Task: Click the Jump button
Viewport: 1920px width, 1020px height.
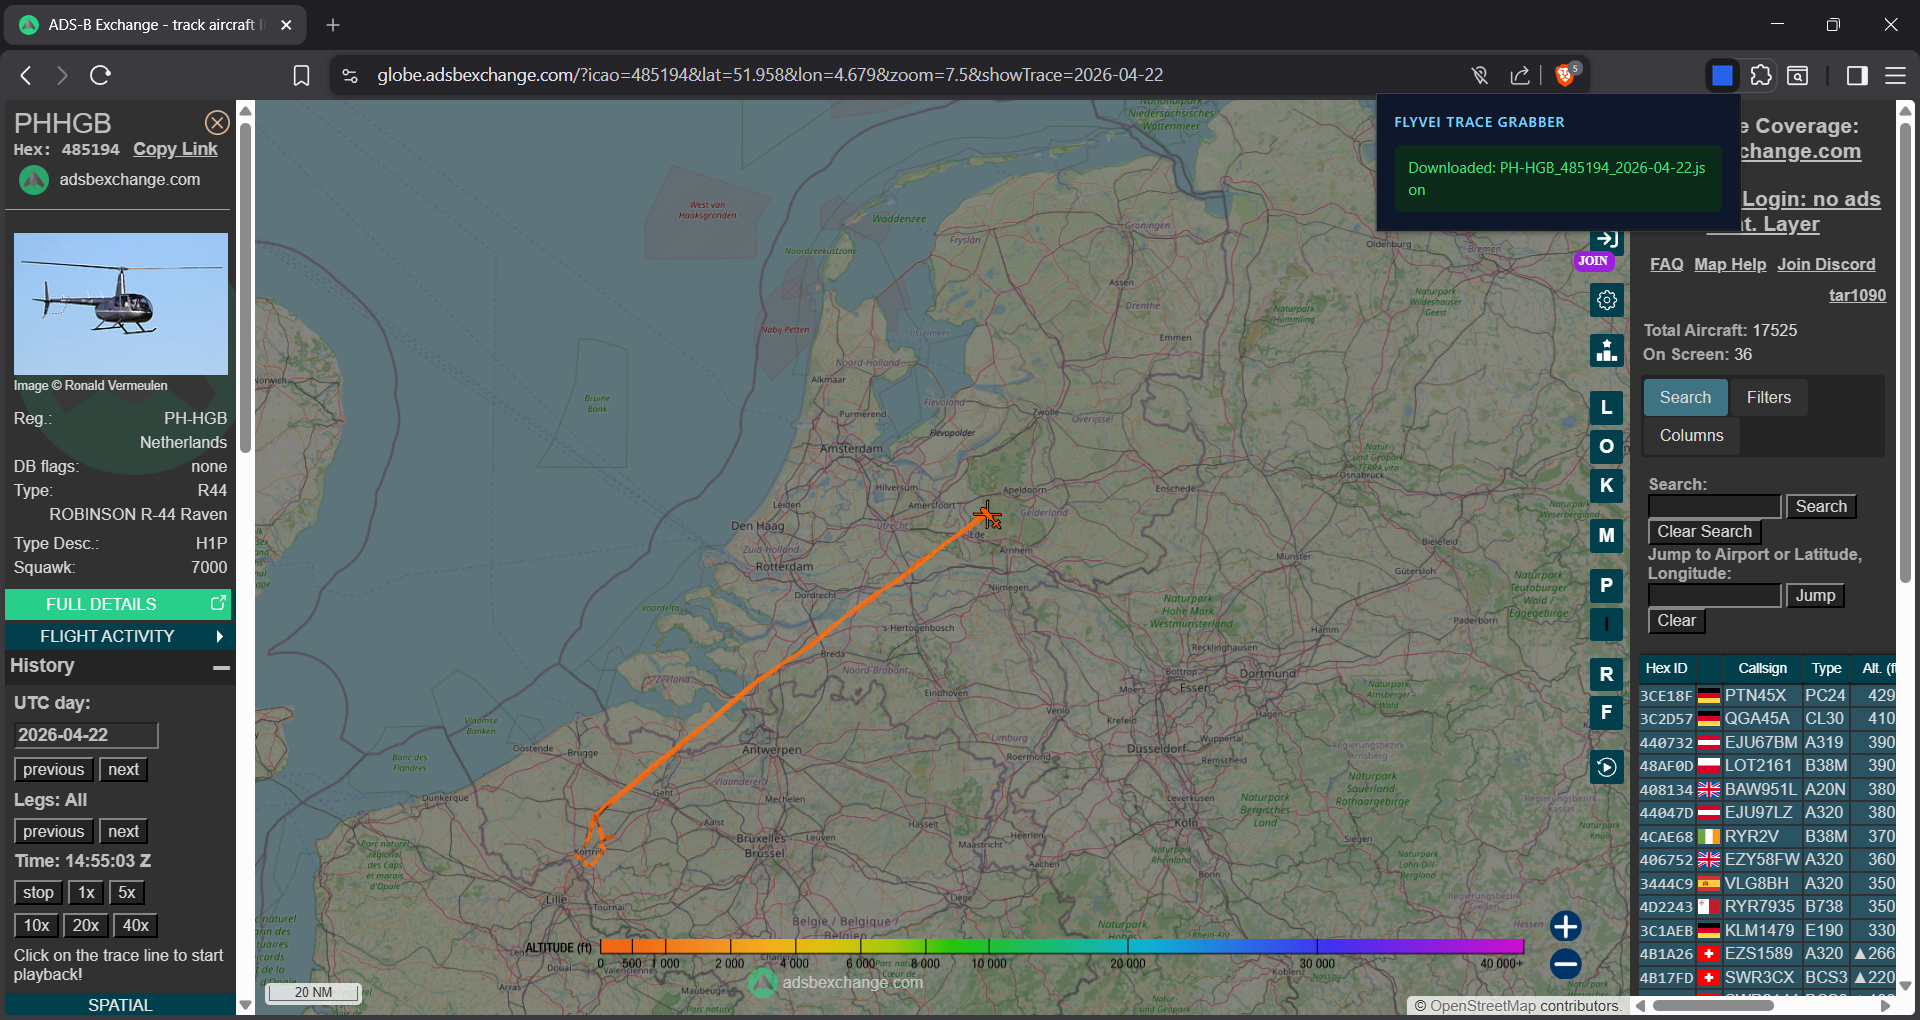Action: click(1815, 596)
